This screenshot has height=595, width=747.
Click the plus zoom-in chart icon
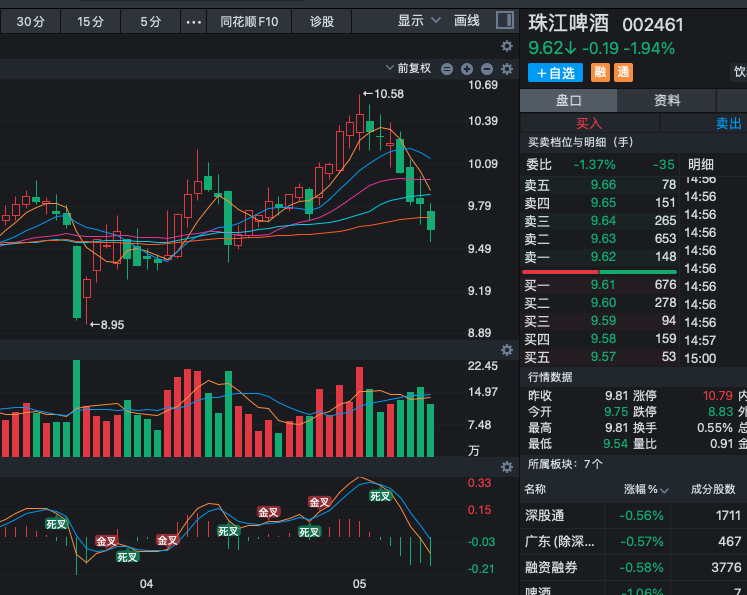click(467, 69)
